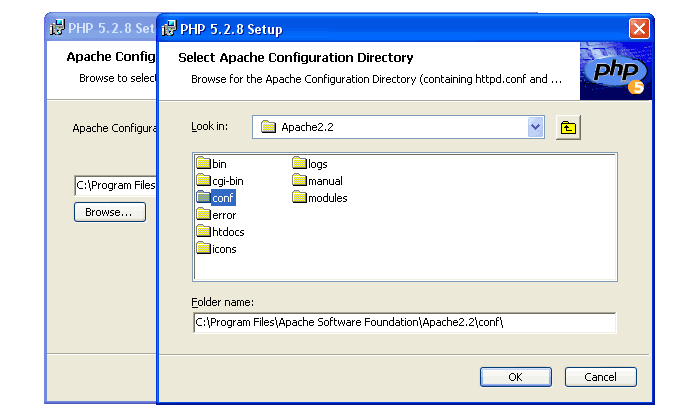Select the error folder icon
This screenshot has height=417, width=700.
203,215
